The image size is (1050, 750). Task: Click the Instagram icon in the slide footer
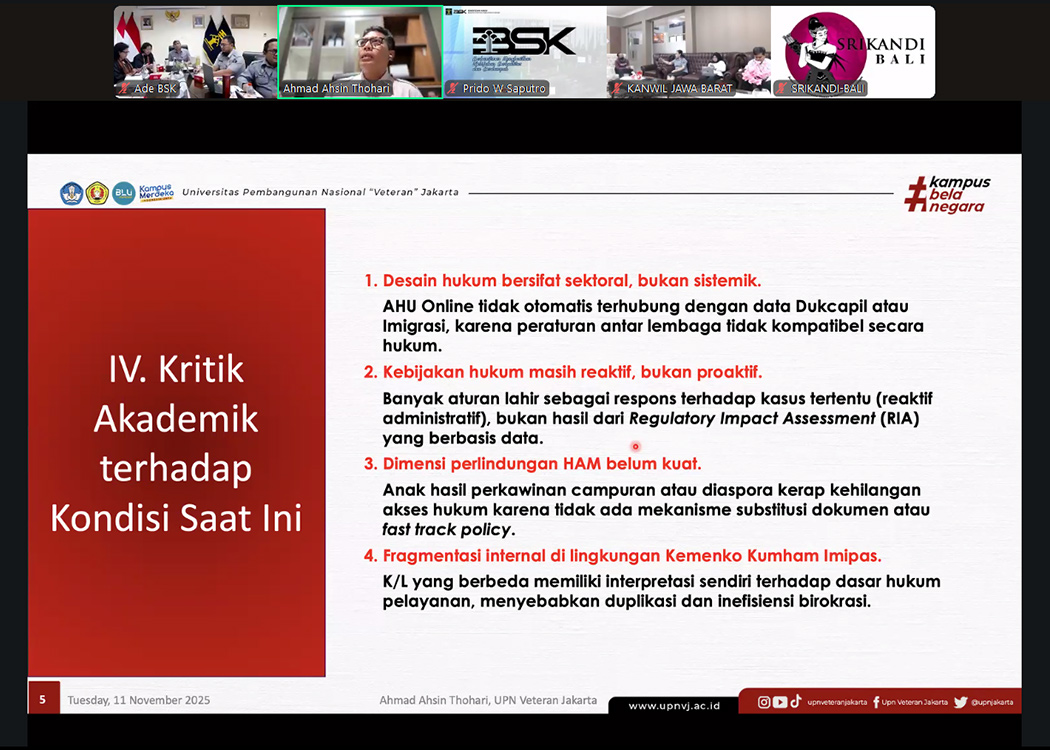[x=764, y=702]
